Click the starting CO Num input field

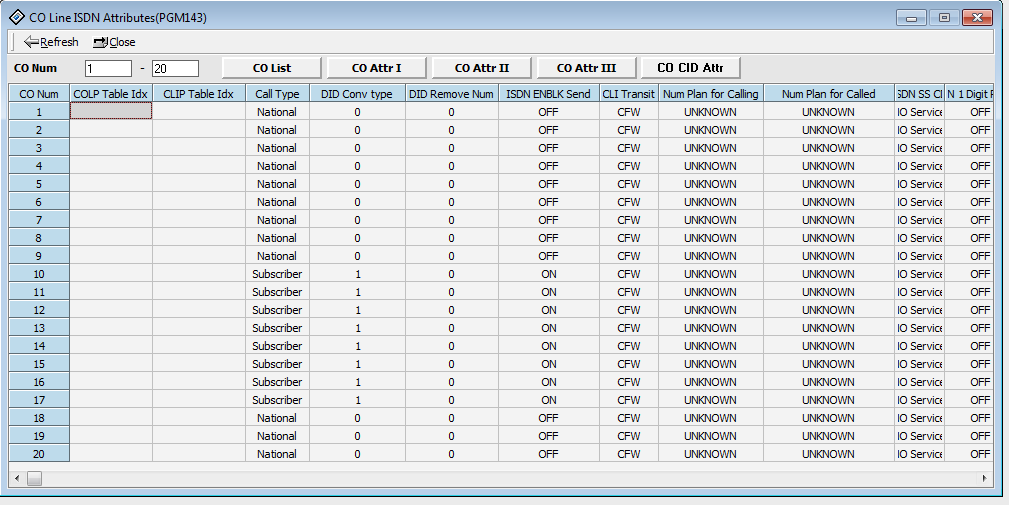click(108, 68)
